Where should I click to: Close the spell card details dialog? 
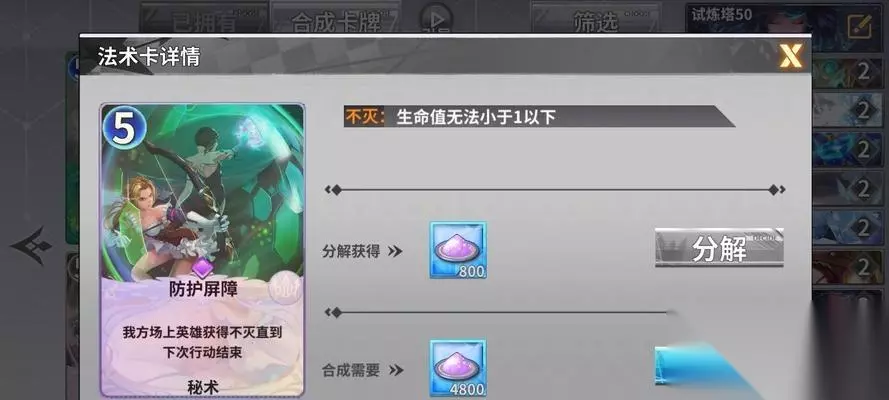[790, 56]
